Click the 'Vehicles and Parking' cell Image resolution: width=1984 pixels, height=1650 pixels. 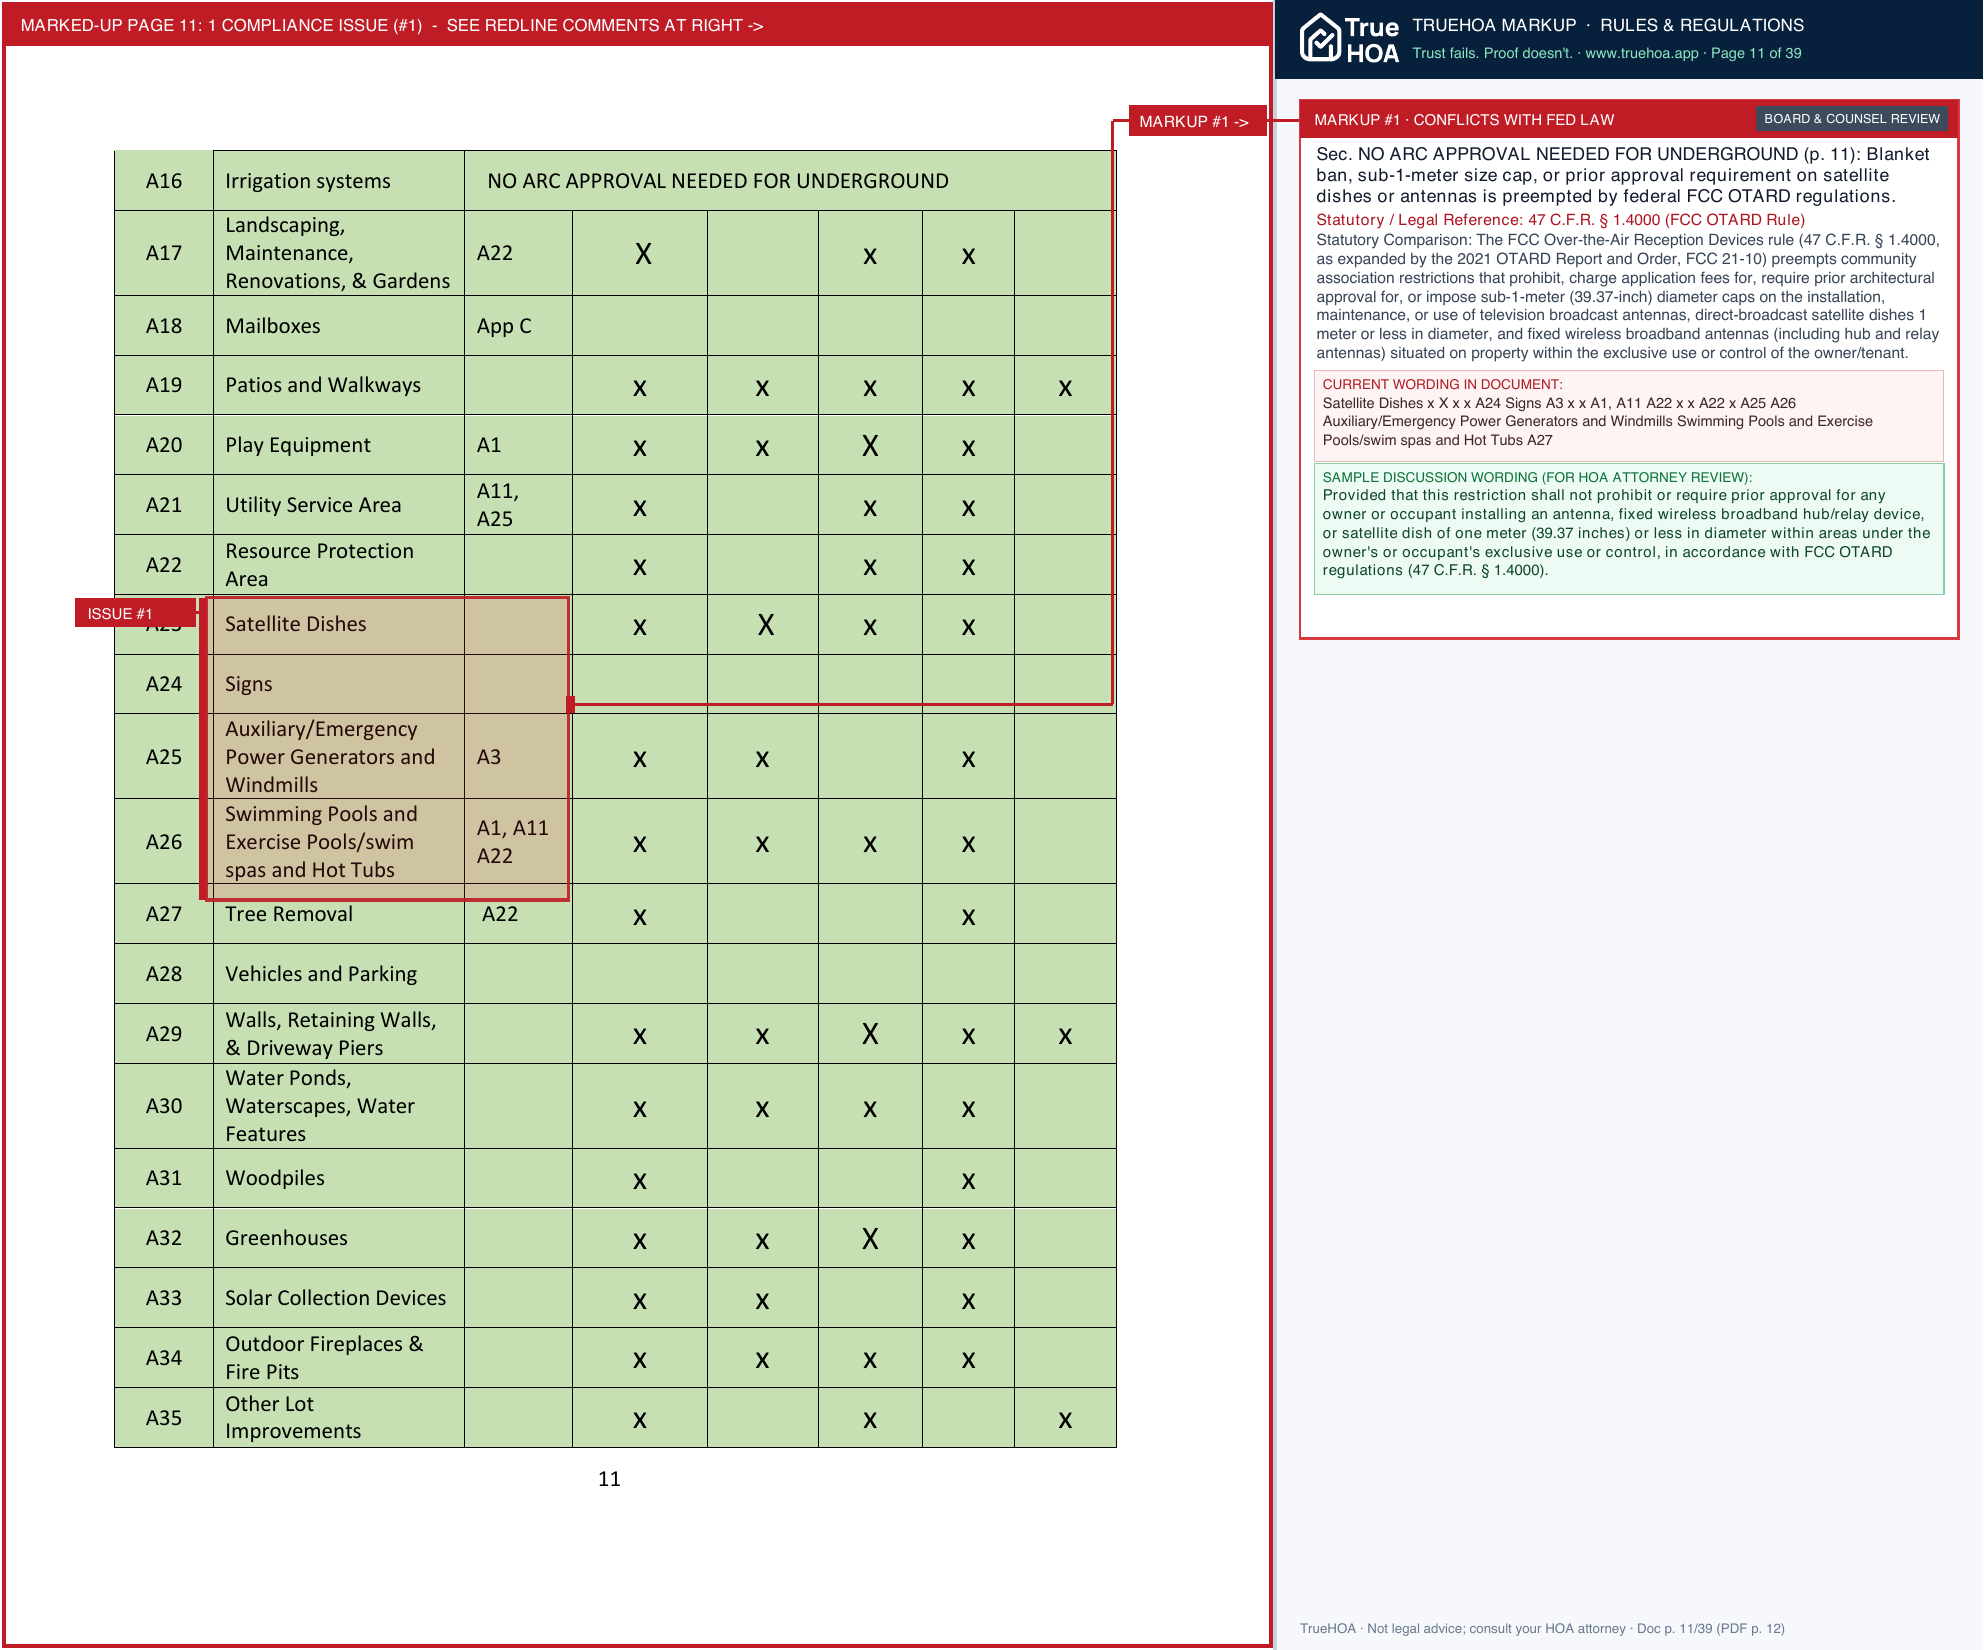point(339,974)
